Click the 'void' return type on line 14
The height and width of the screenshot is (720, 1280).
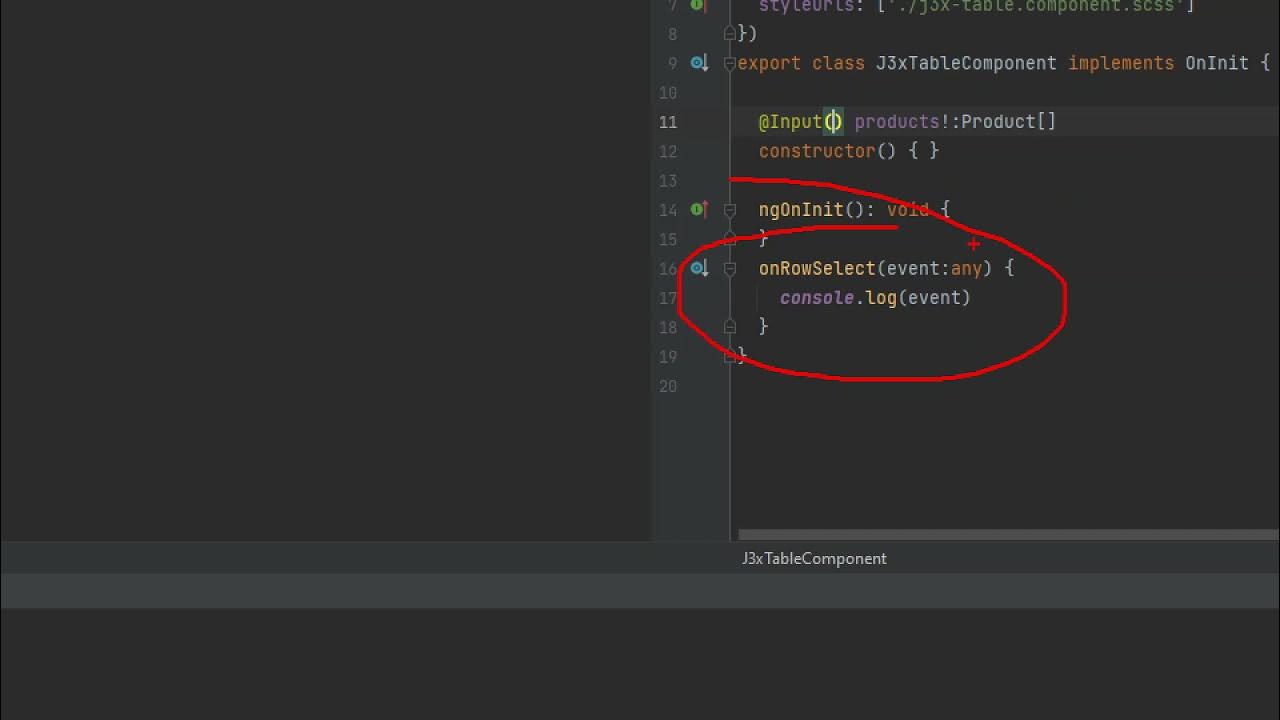908,210
